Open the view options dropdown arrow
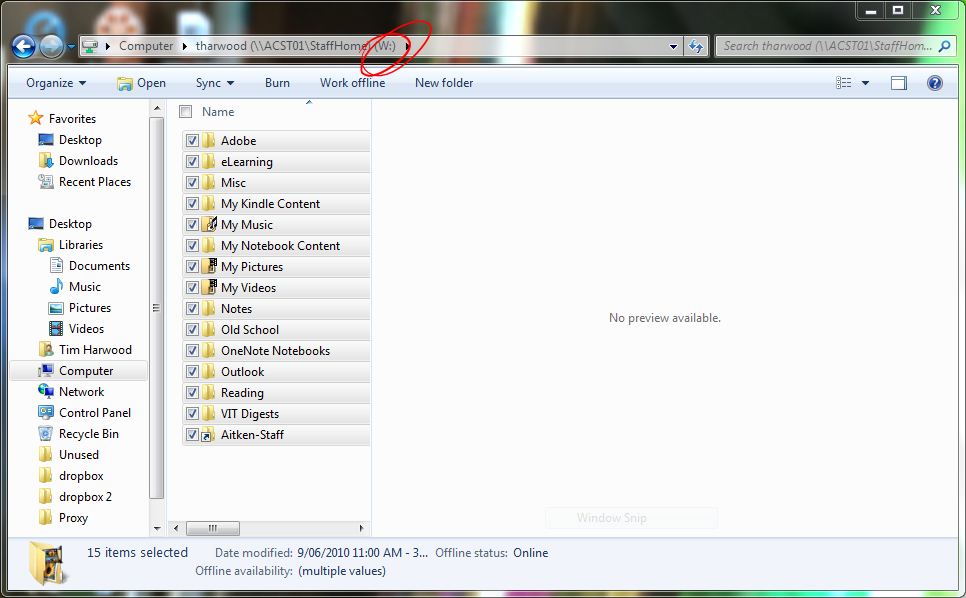This screenshot has width=966, height=598. (x=865, y=83)
